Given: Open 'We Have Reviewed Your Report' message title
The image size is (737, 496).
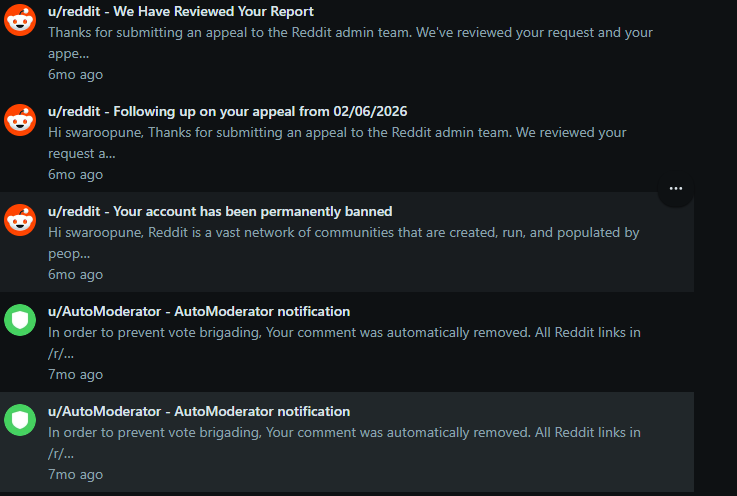Looking at the screenshot, I should click(180, 11).
